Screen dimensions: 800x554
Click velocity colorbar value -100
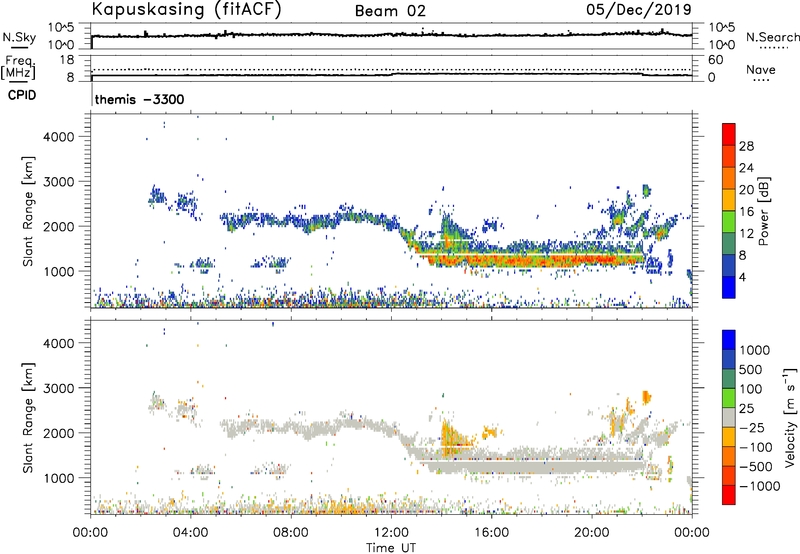coord(755,447)
